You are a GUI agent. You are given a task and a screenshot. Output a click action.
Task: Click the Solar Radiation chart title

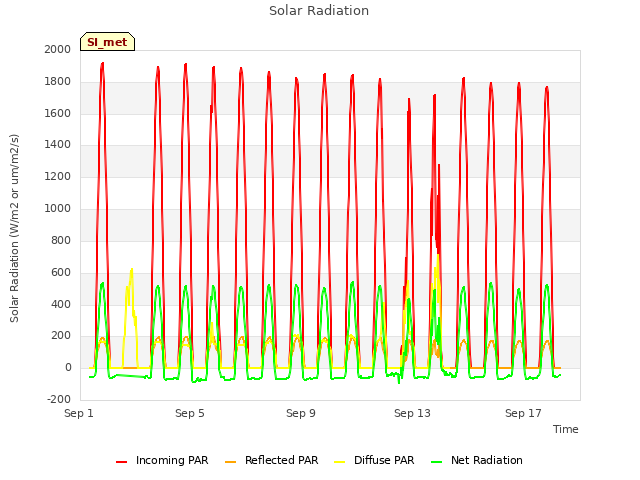(319, 11)
